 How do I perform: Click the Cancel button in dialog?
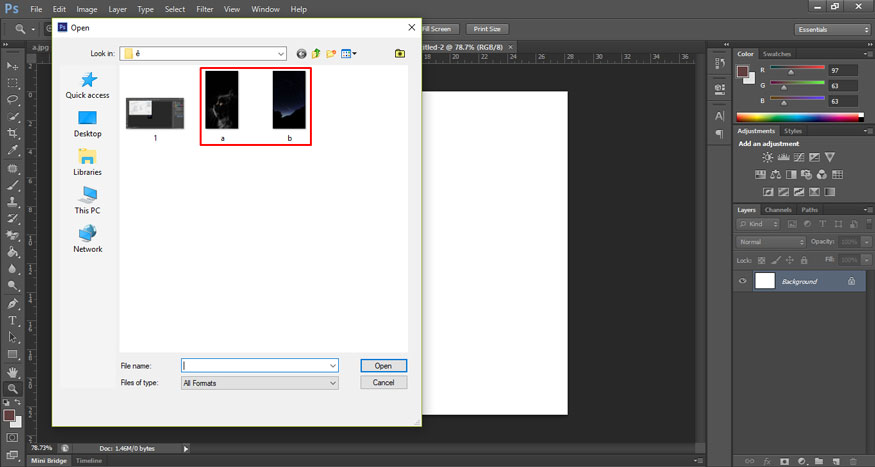(x=383, y=383)
